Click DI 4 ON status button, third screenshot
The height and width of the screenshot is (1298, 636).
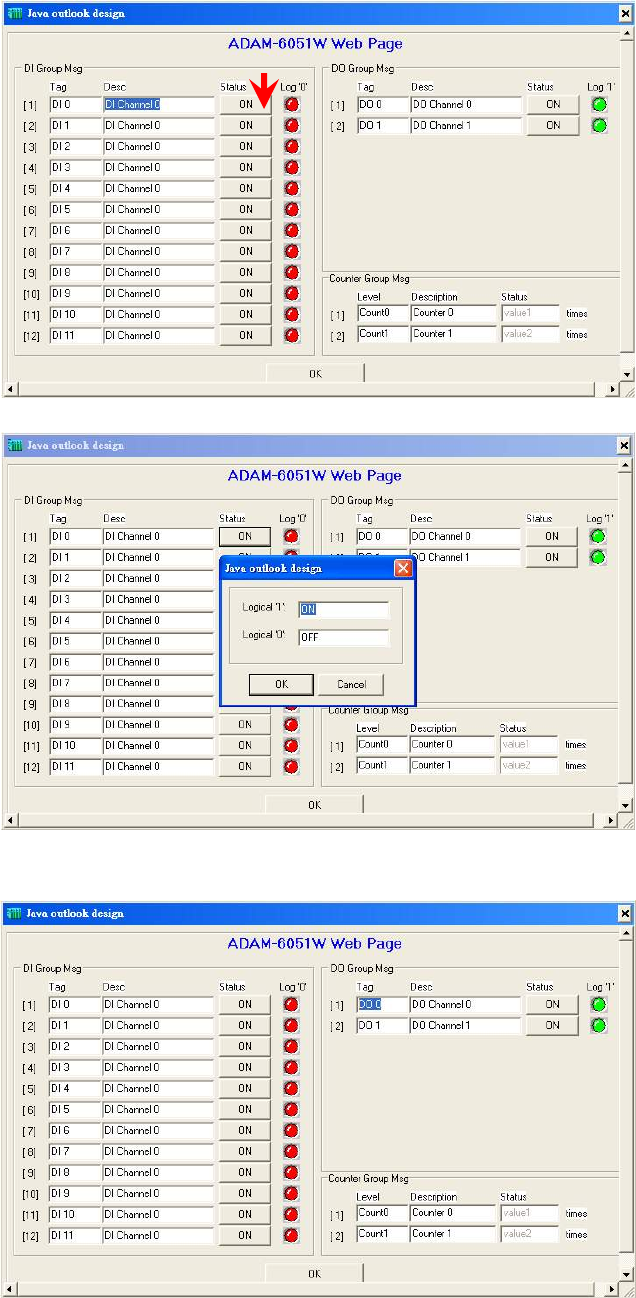click(x=245, y=1088)
